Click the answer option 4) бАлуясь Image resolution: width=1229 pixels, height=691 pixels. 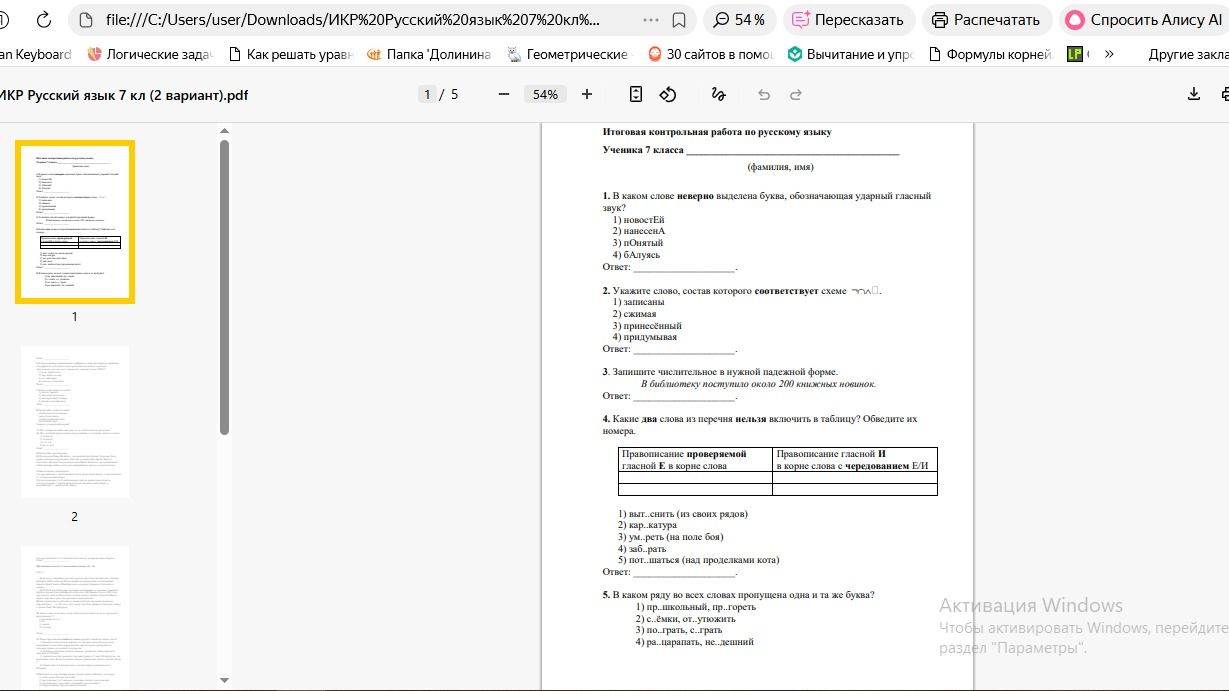coord(636,255)
